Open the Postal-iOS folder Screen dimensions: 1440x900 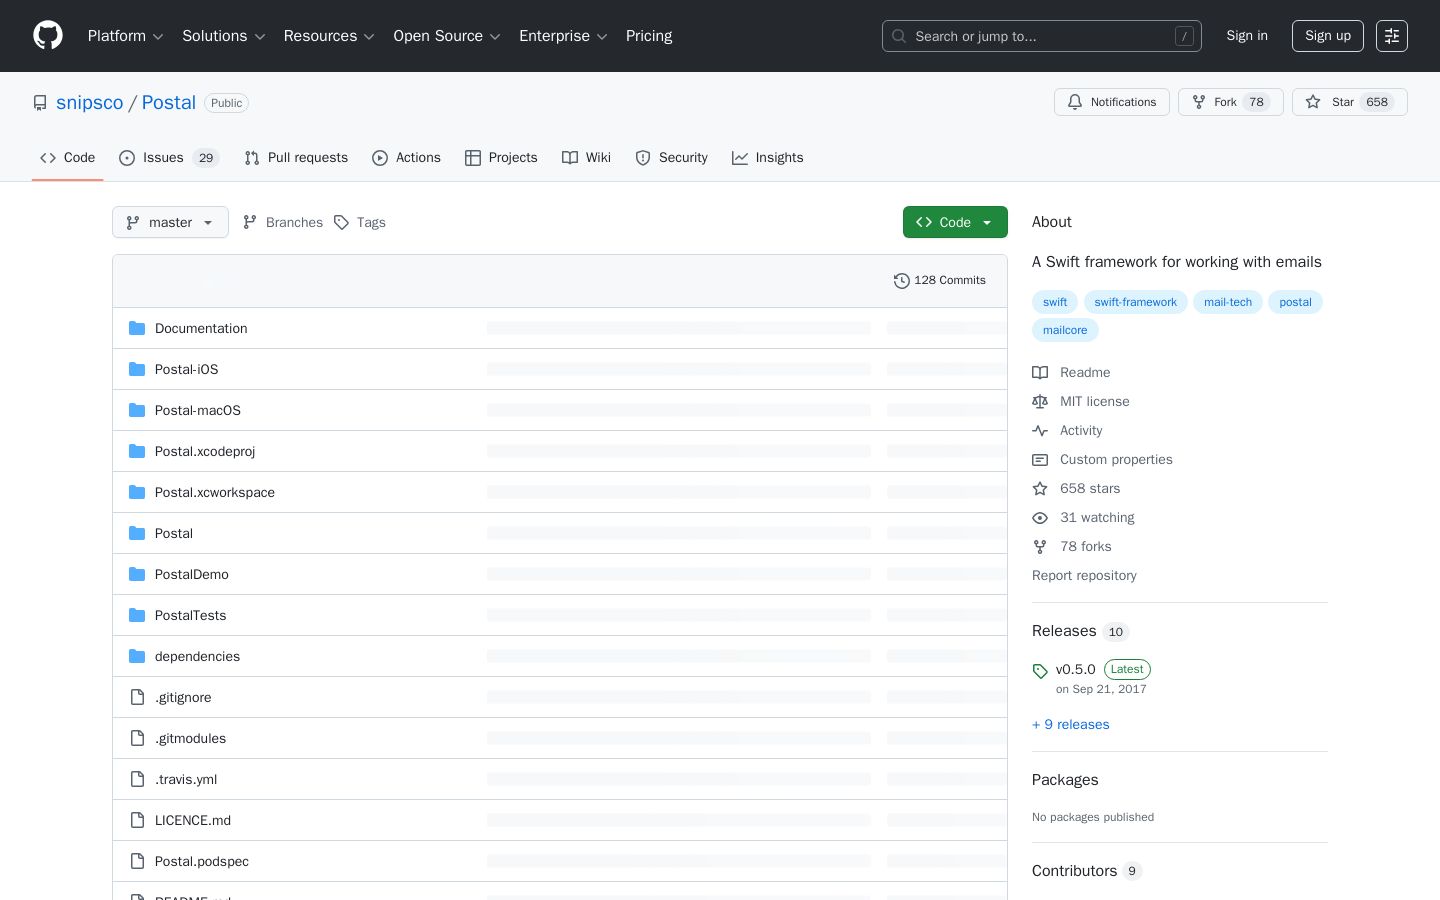click(x=186, y=369)
